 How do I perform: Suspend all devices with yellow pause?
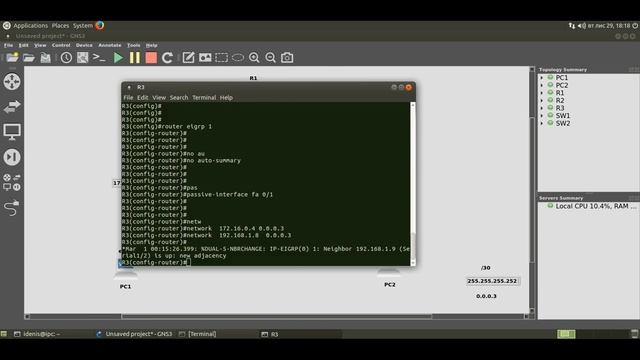tap(135, 58)
